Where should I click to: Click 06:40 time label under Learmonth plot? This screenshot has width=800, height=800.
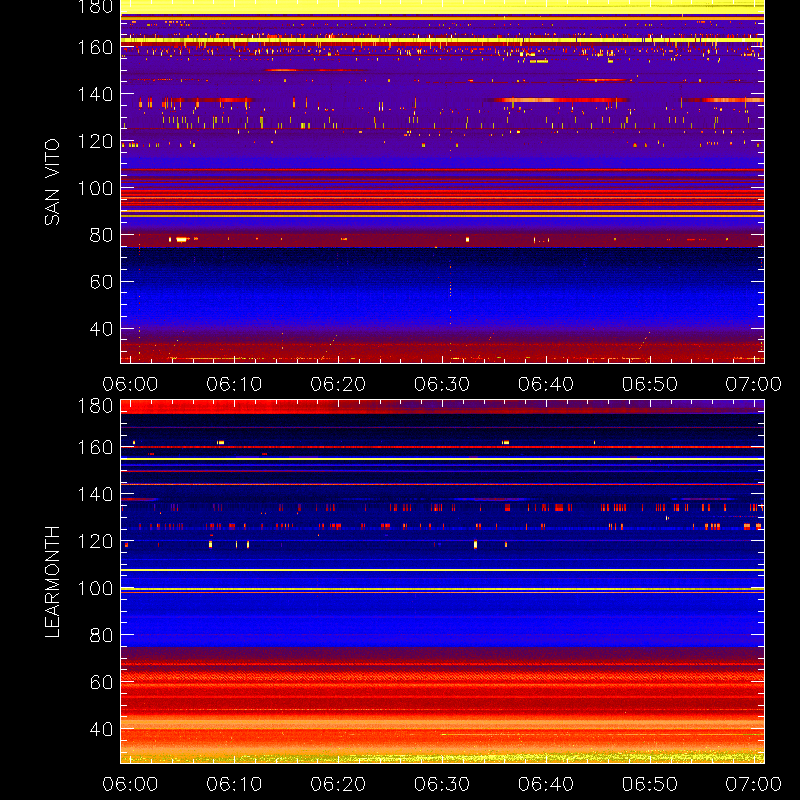[546, 784]
